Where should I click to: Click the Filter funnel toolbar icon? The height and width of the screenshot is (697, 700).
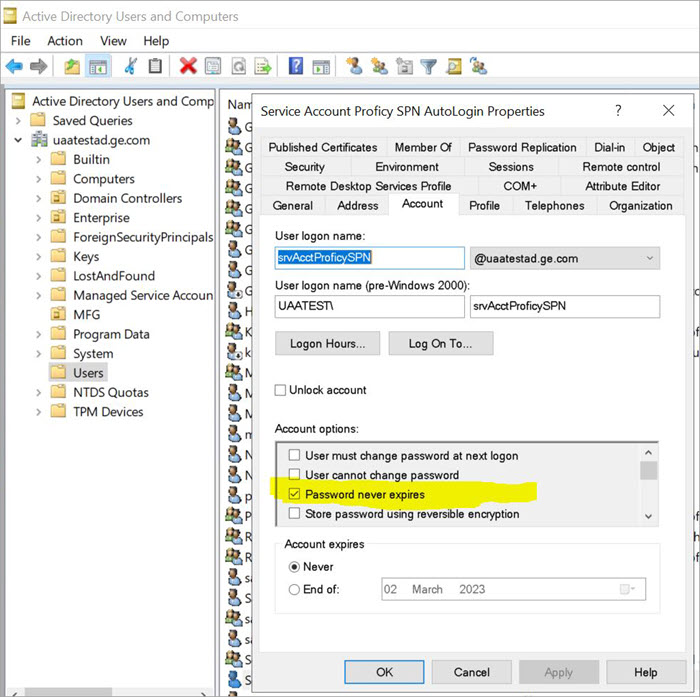tap(428, 67)
